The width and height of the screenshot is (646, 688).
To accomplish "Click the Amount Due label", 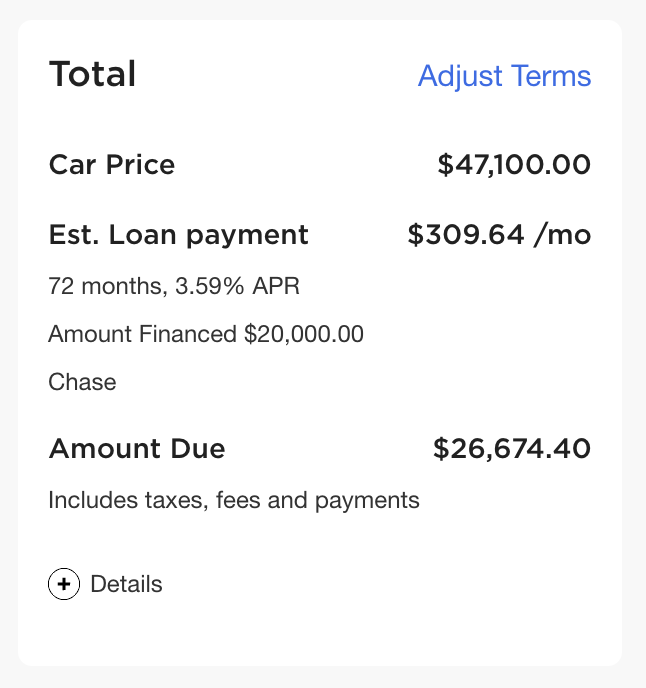I will point(137,448).
